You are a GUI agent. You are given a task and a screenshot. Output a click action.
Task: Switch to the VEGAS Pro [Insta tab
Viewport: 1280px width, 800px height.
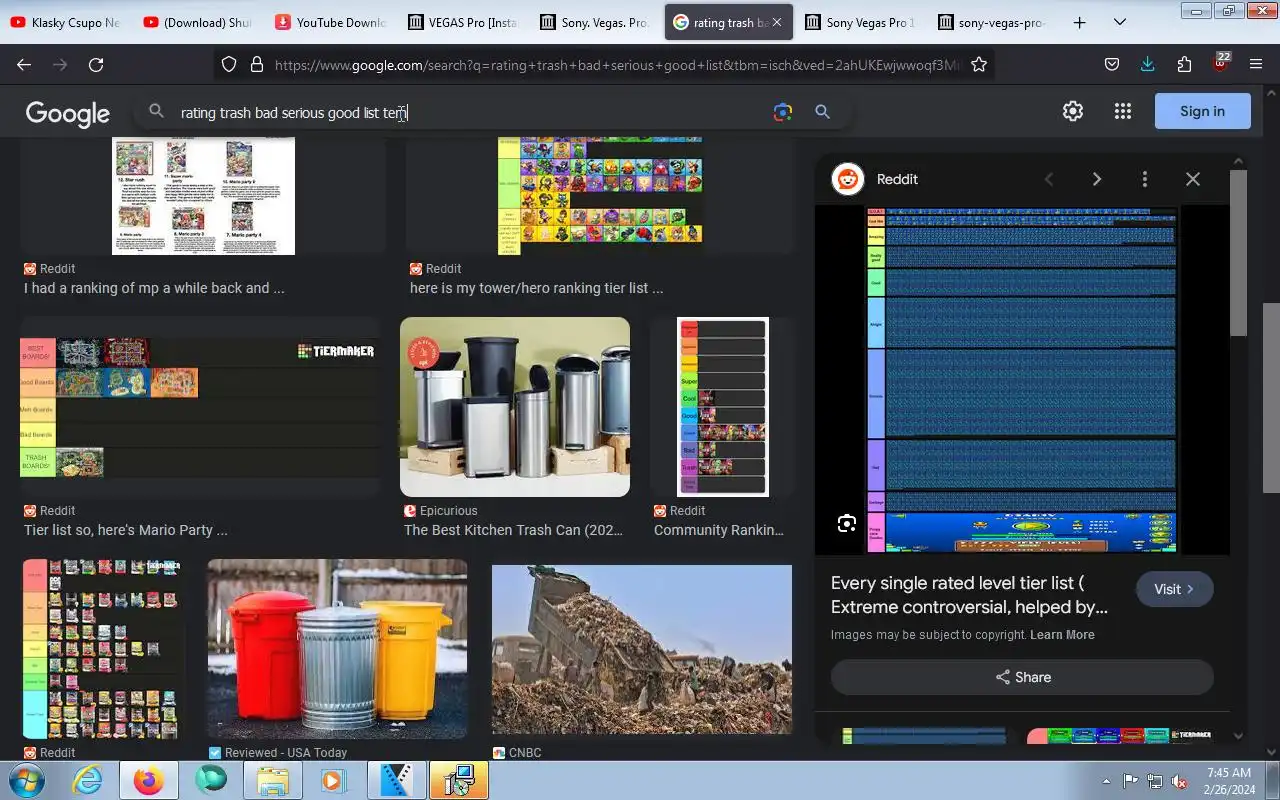coord(463,22)
